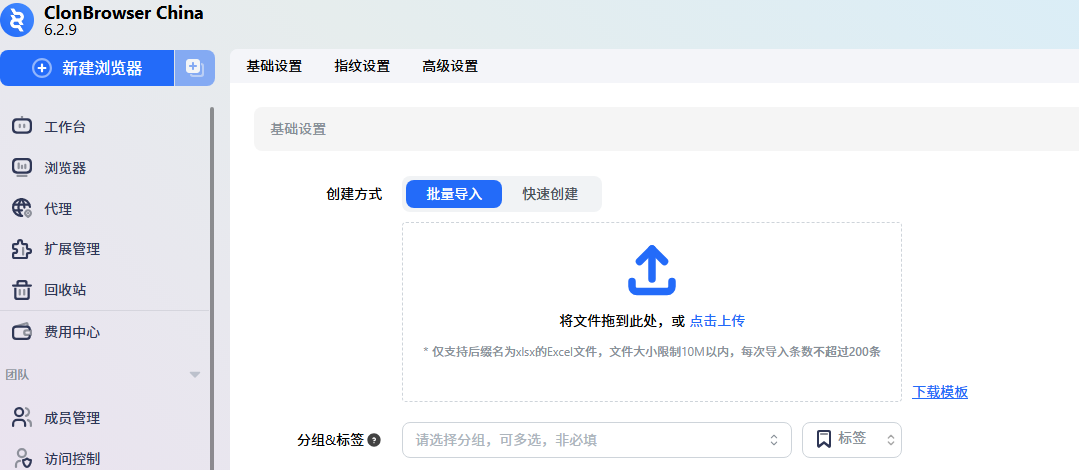This screenshot has height=470, width=1079.
Task: Open the 标签 tag dropdown
Action: coord(851,440)
